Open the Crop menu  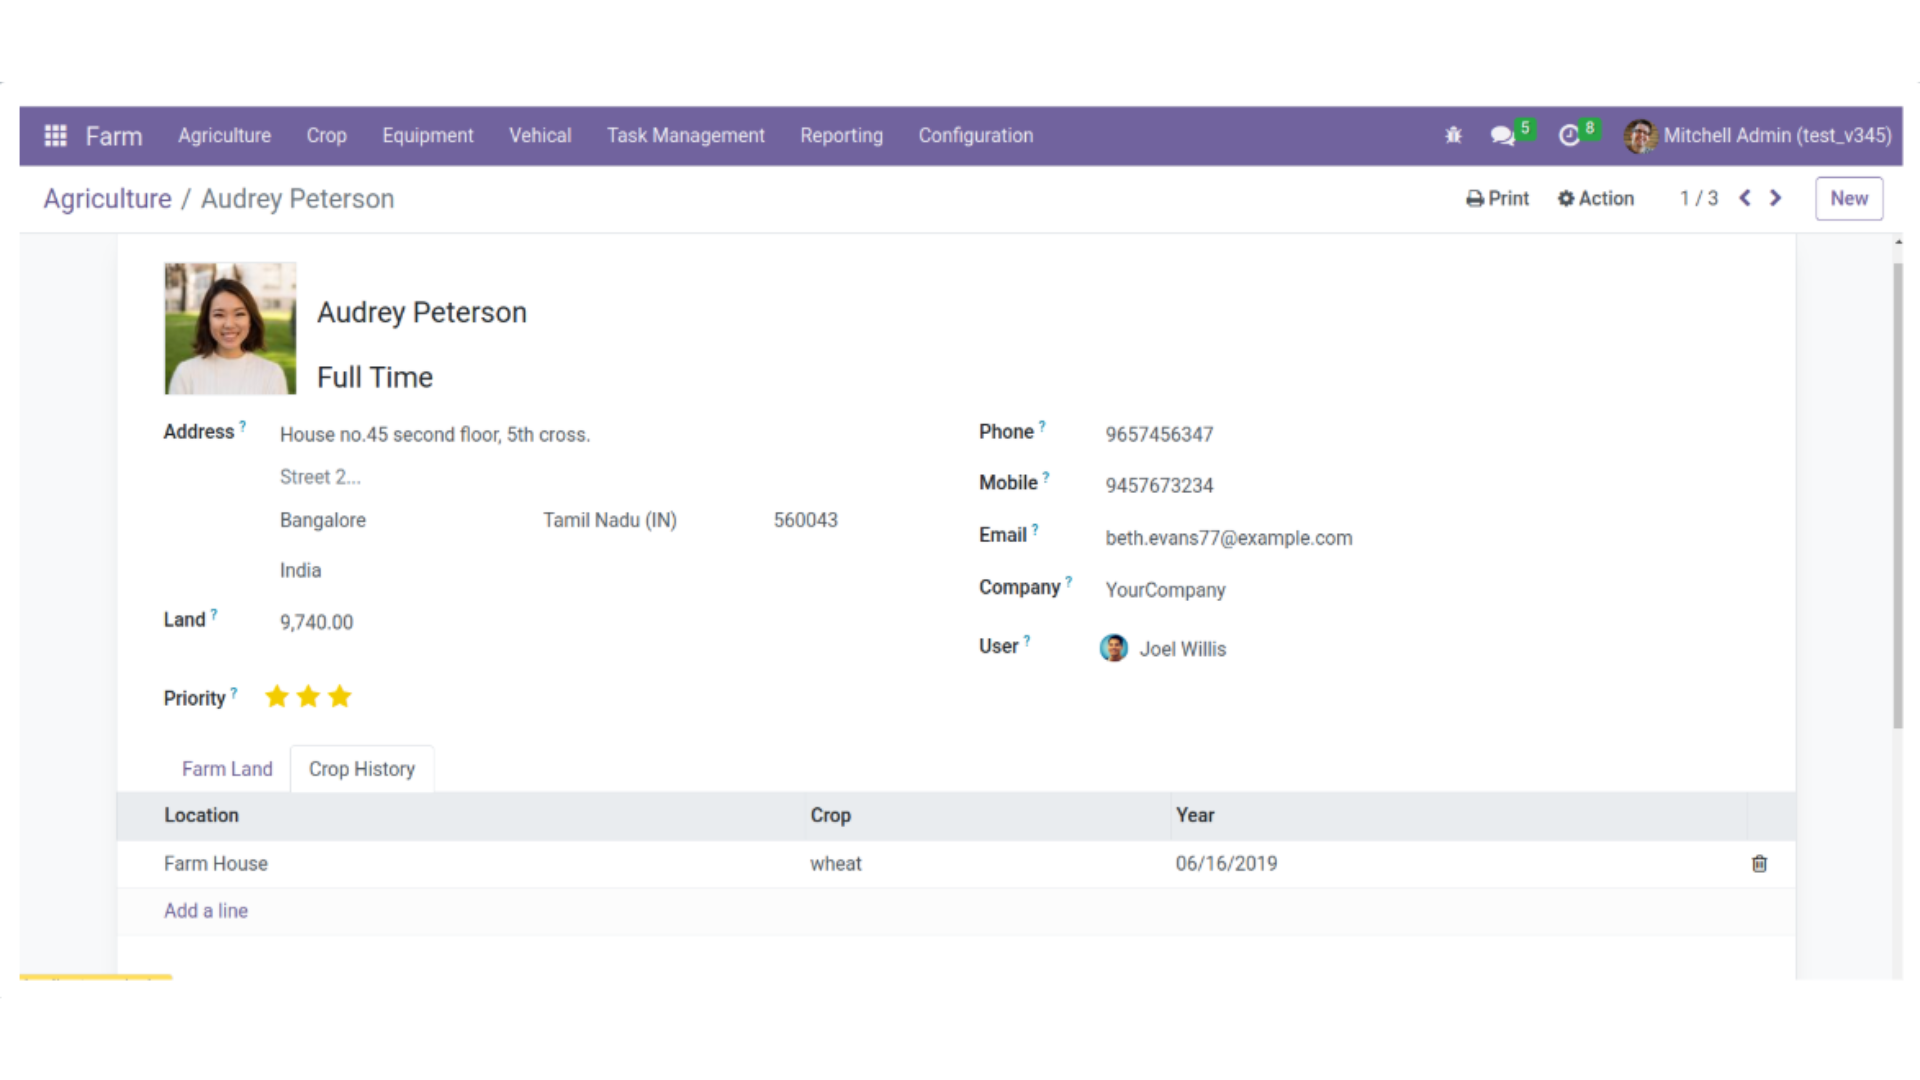(326, 135)
